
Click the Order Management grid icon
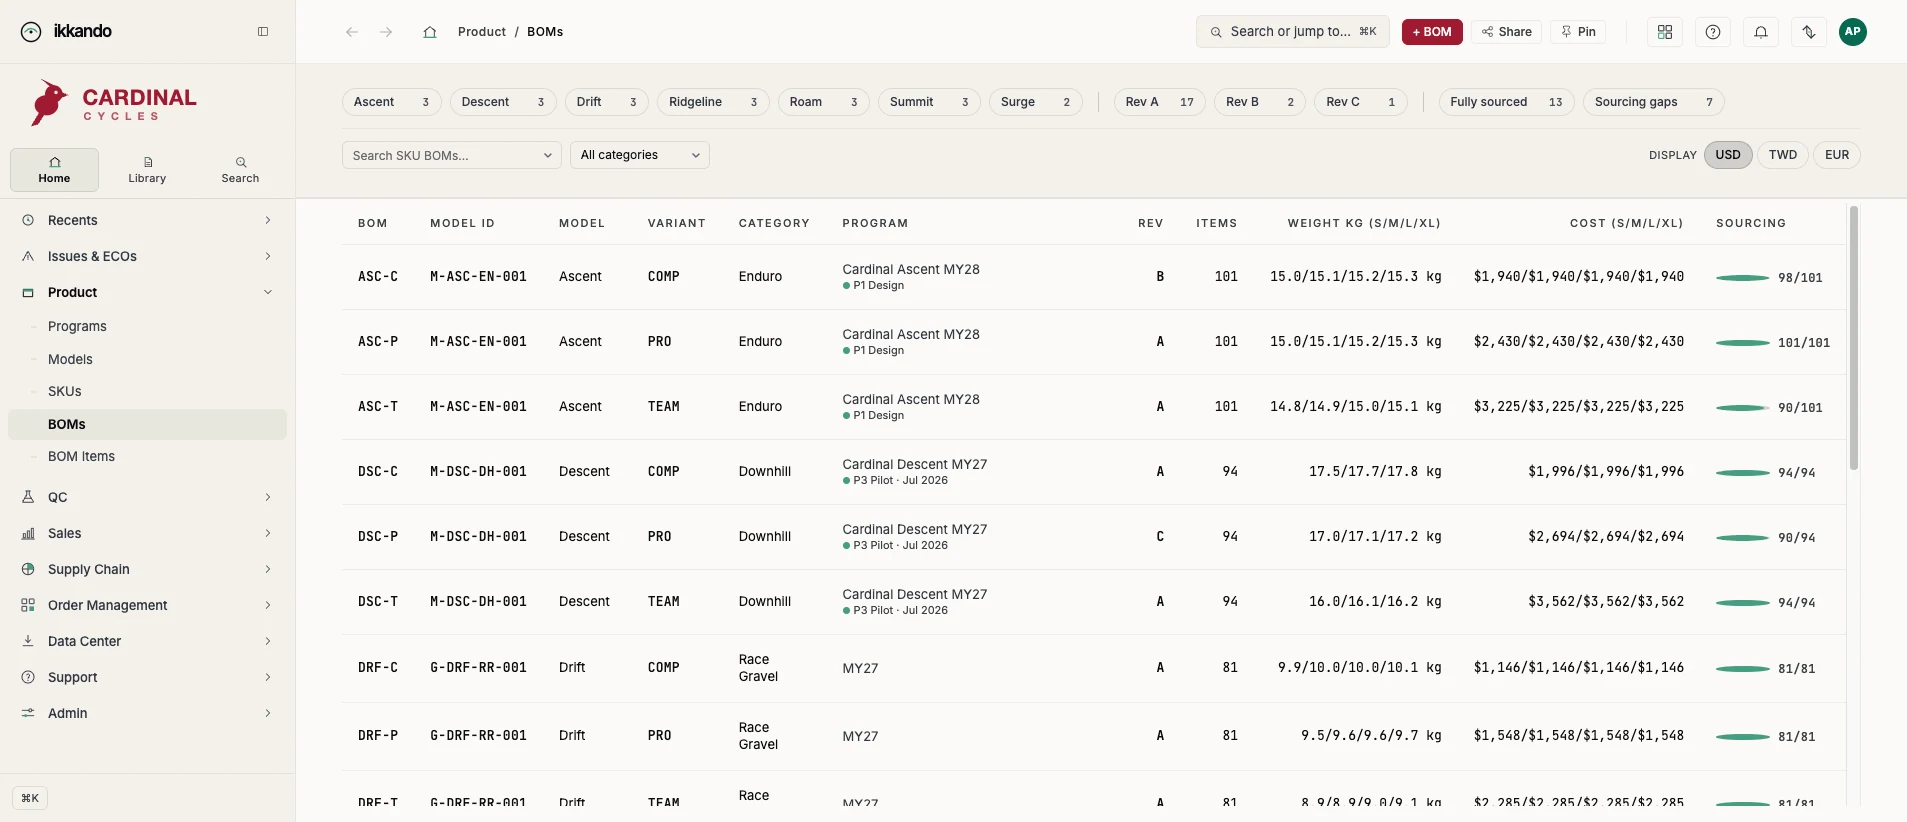28,605
